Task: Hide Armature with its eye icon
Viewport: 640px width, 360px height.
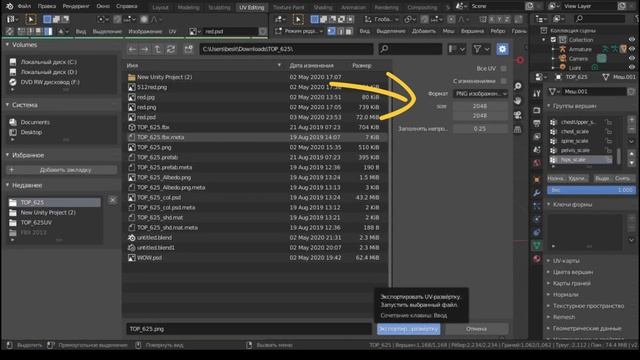Action: click(632, 49)
